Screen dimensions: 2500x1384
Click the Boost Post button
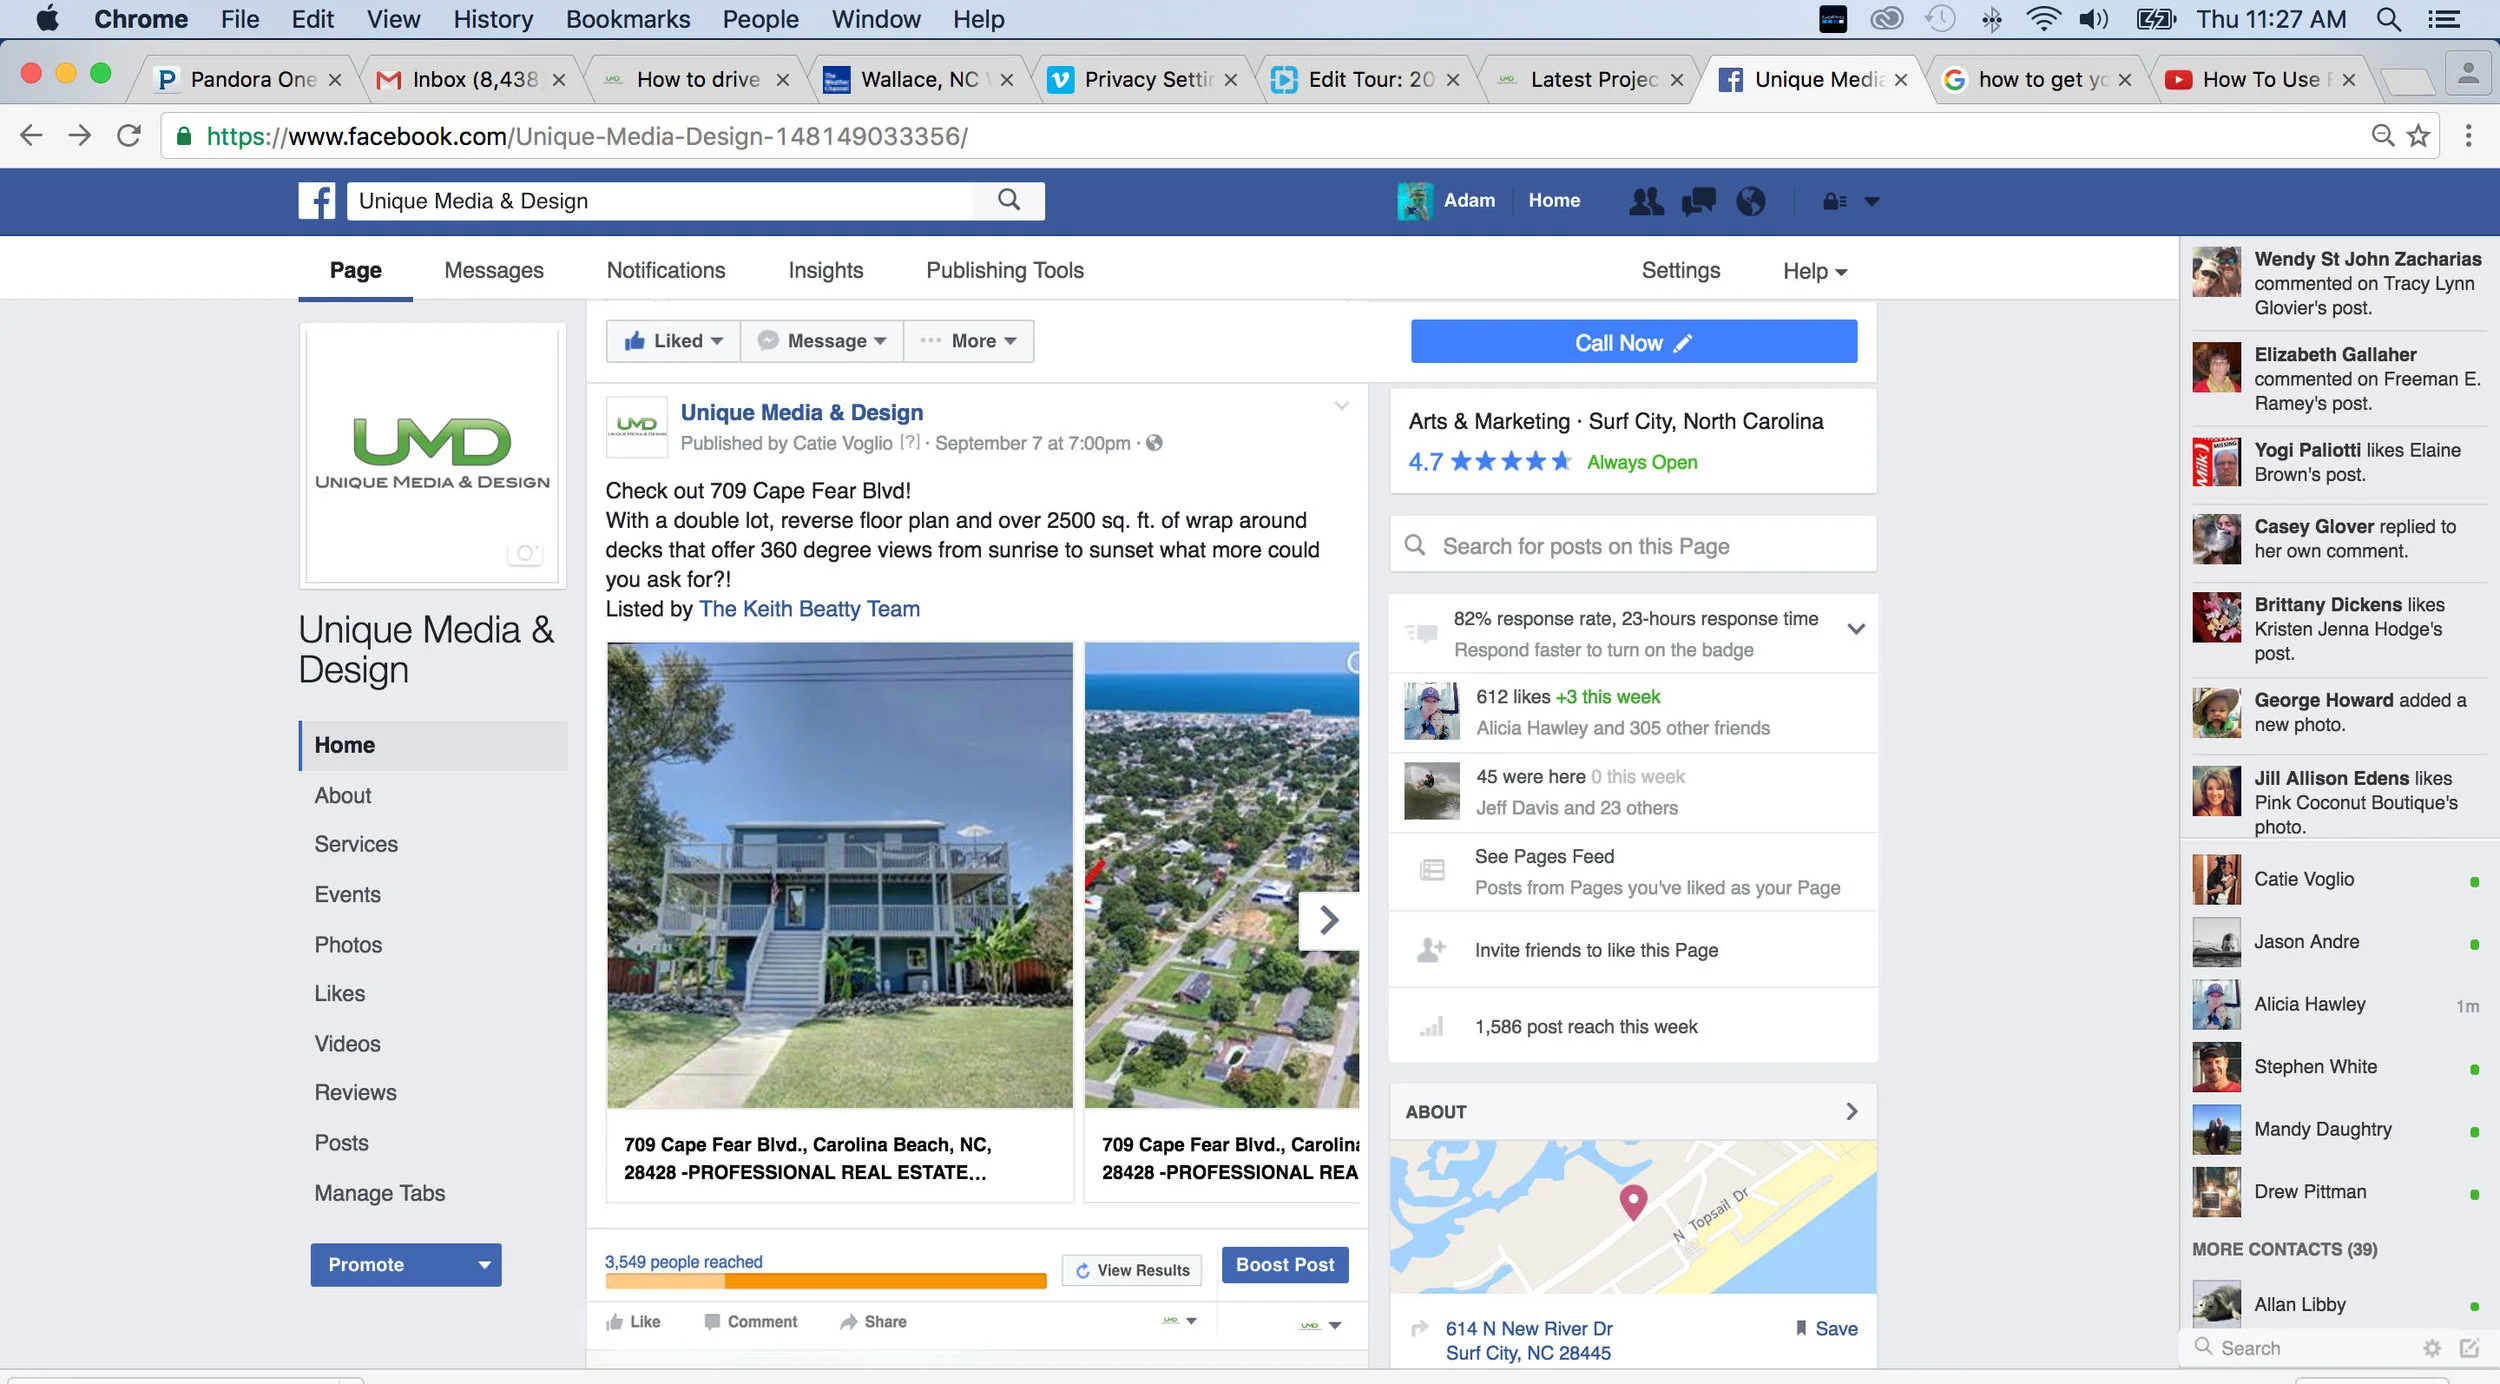1285,1265
